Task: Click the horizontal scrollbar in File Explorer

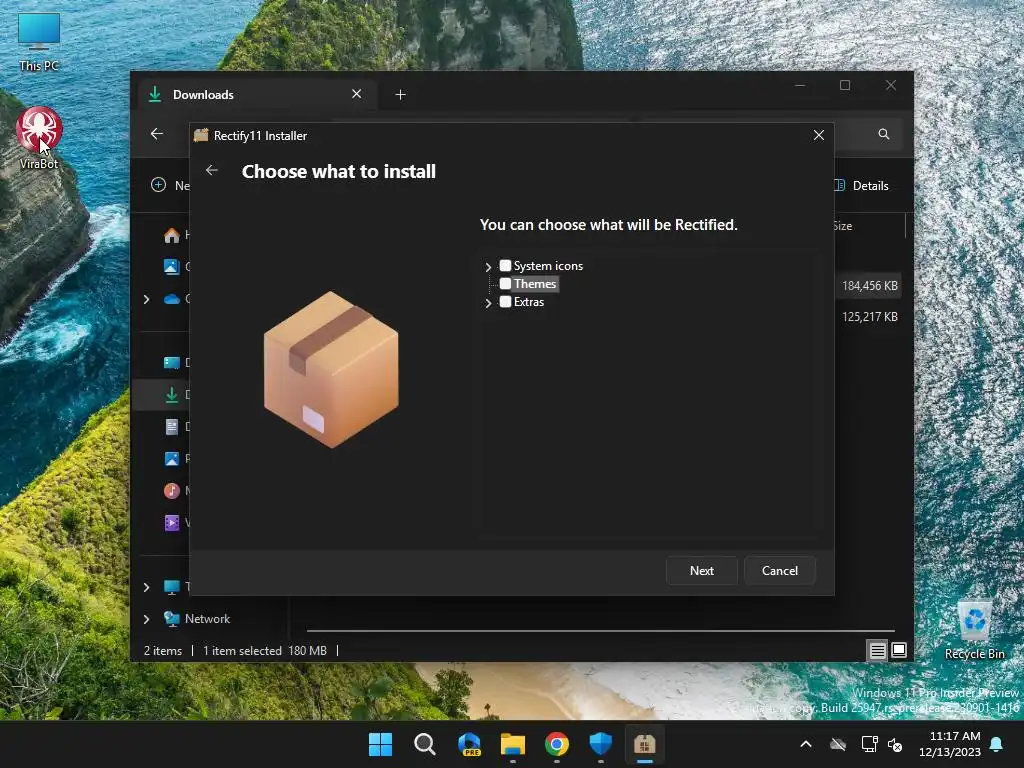Action: (601, 631)
